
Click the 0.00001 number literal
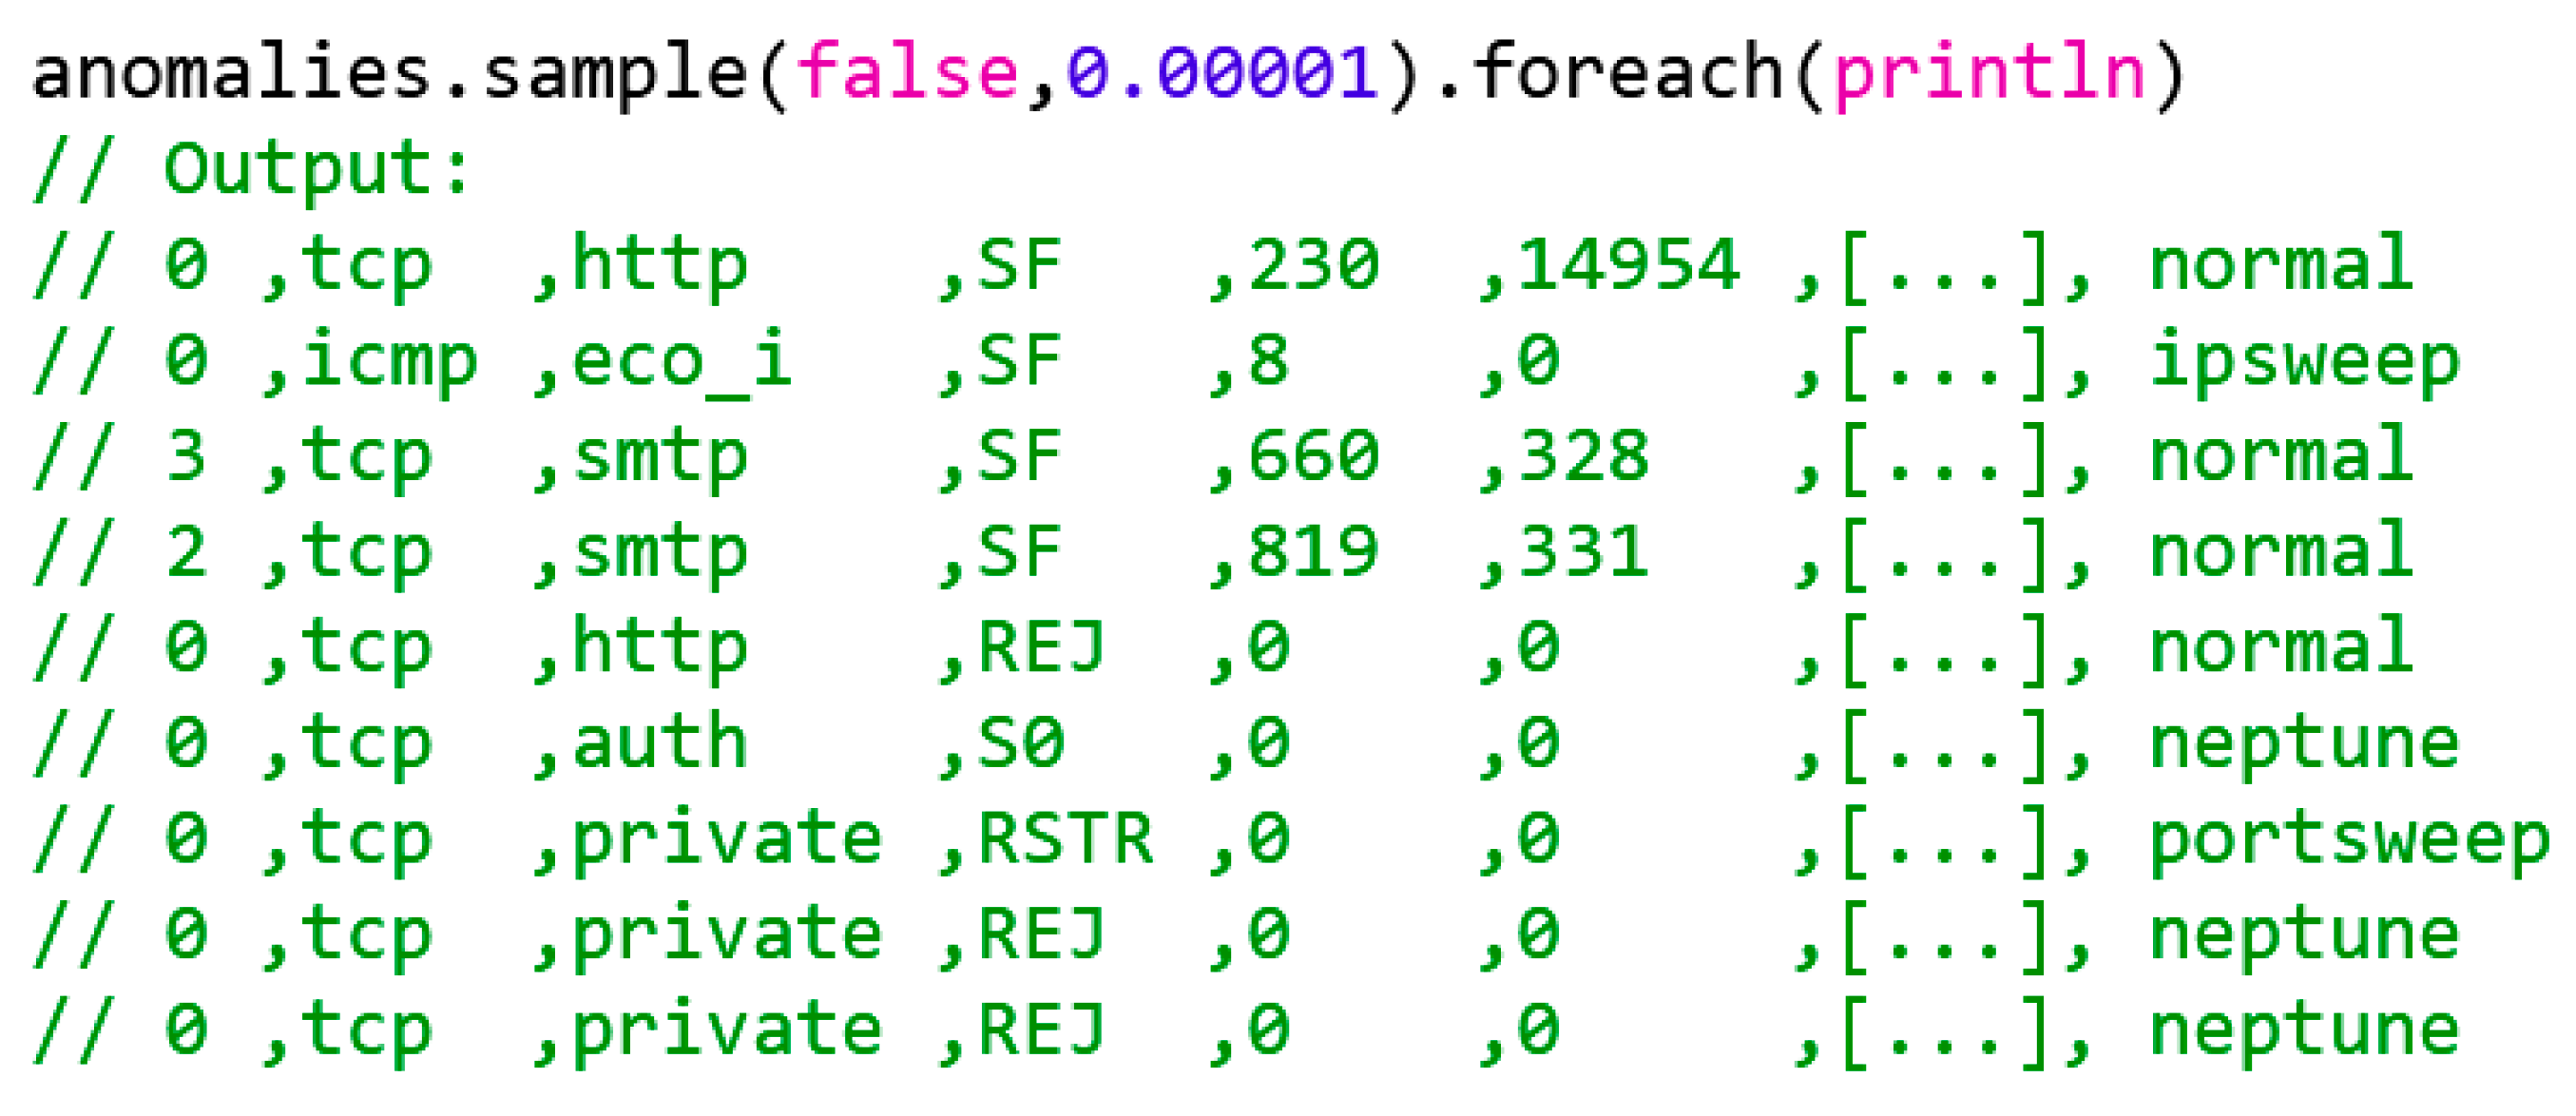[1222, 72]
